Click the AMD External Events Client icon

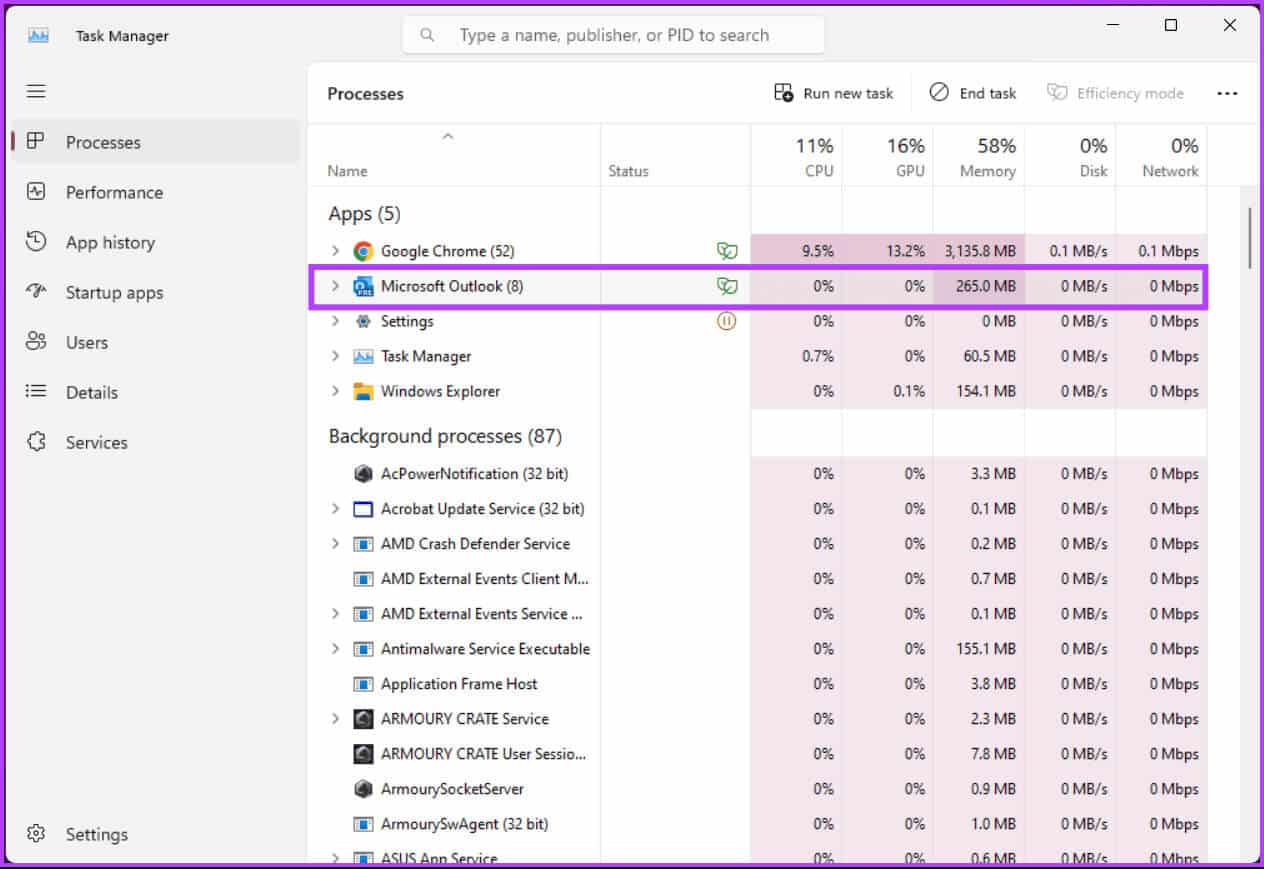[x=363, y=579]
